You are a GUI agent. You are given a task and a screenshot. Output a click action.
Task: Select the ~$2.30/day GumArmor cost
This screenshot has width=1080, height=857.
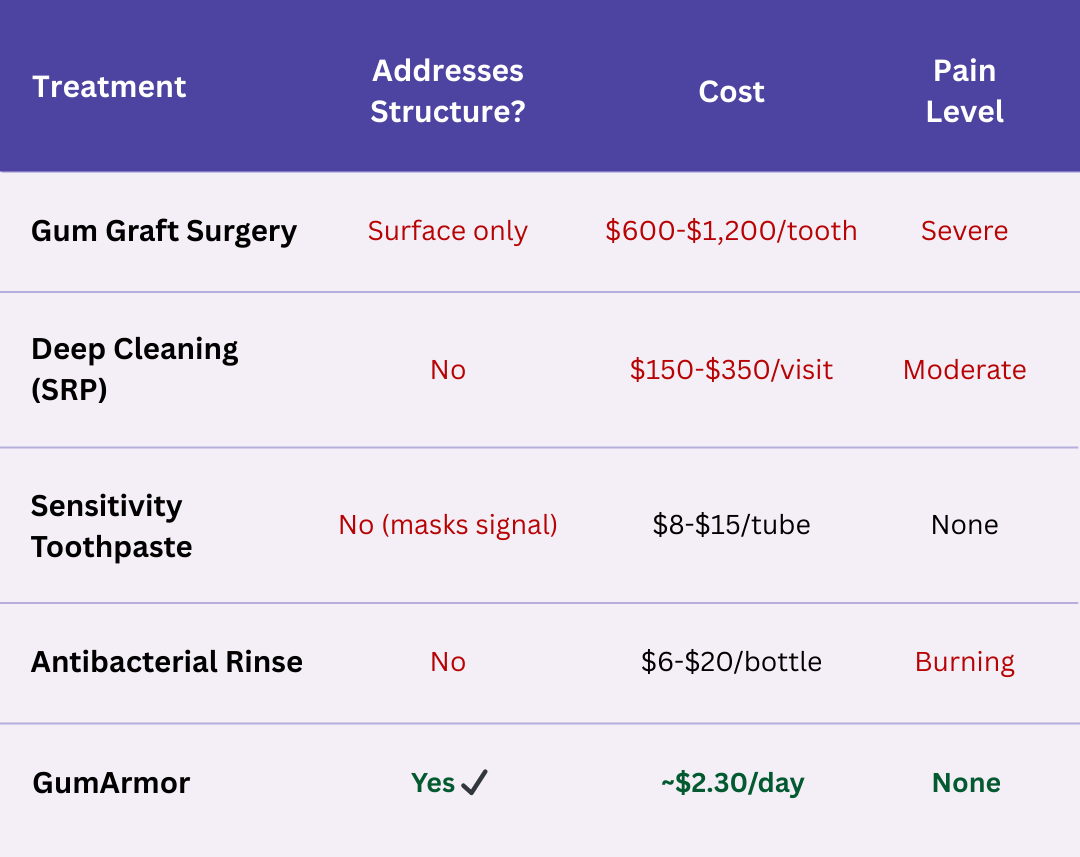coord(731,783)
